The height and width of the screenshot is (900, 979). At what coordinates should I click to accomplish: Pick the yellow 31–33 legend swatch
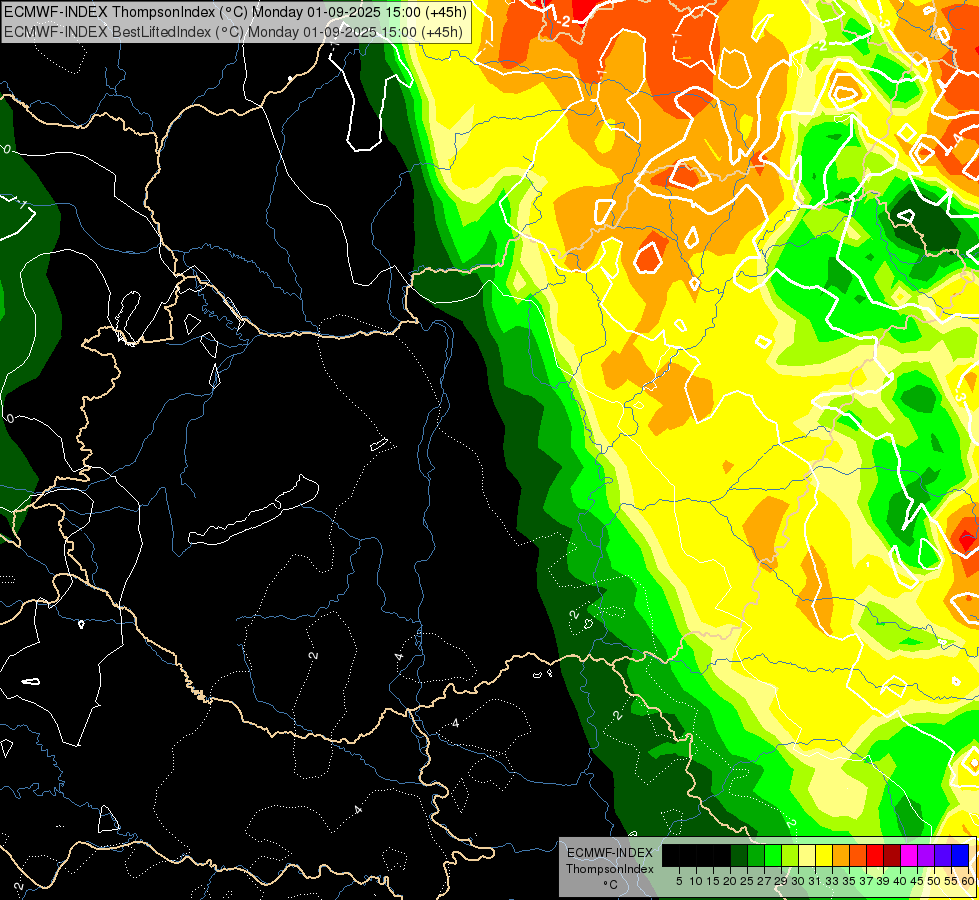pos(824,855)
